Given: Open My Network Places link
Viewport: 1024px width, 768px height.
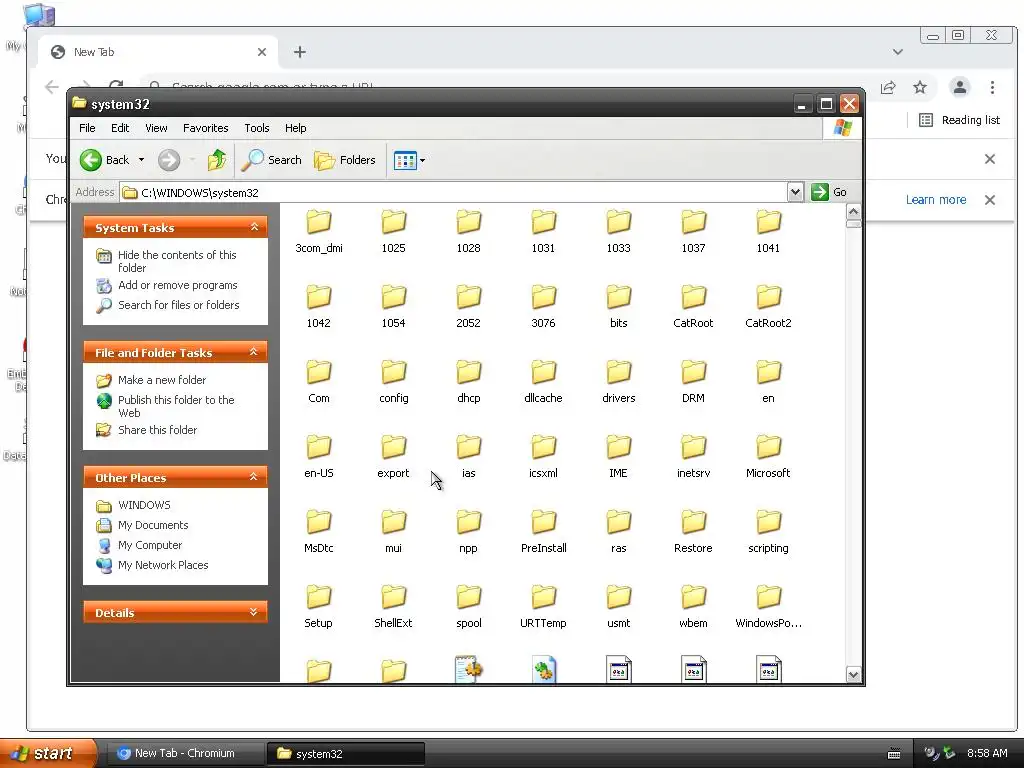Looking at the screenshot, I should click(163, 565).
